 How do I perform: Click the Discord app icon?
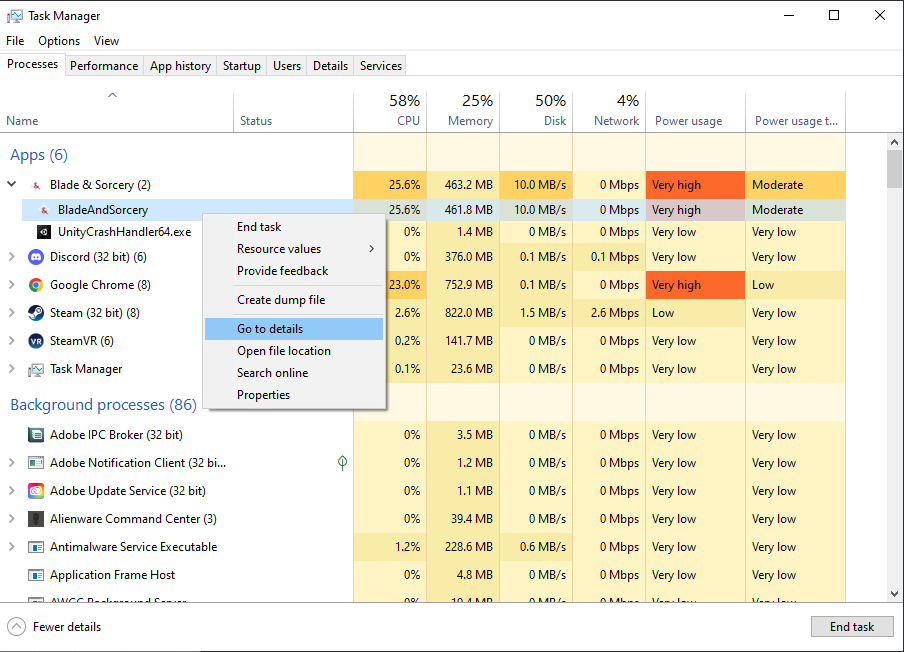coord(36,257)
